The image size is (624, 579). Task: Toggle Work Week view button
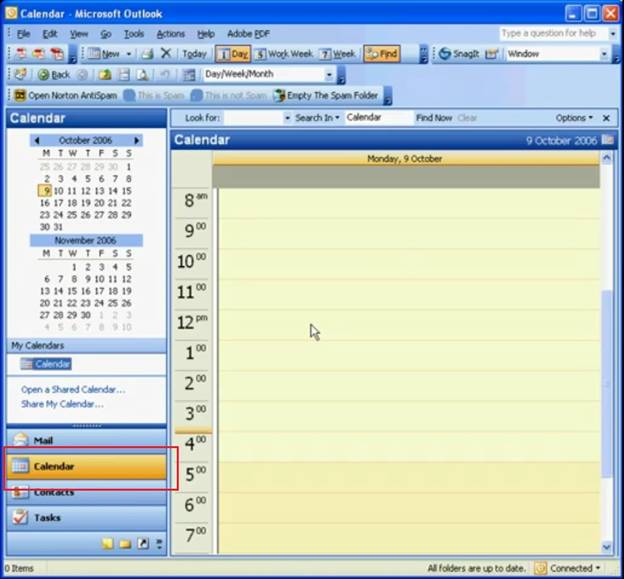click(284, 54)
